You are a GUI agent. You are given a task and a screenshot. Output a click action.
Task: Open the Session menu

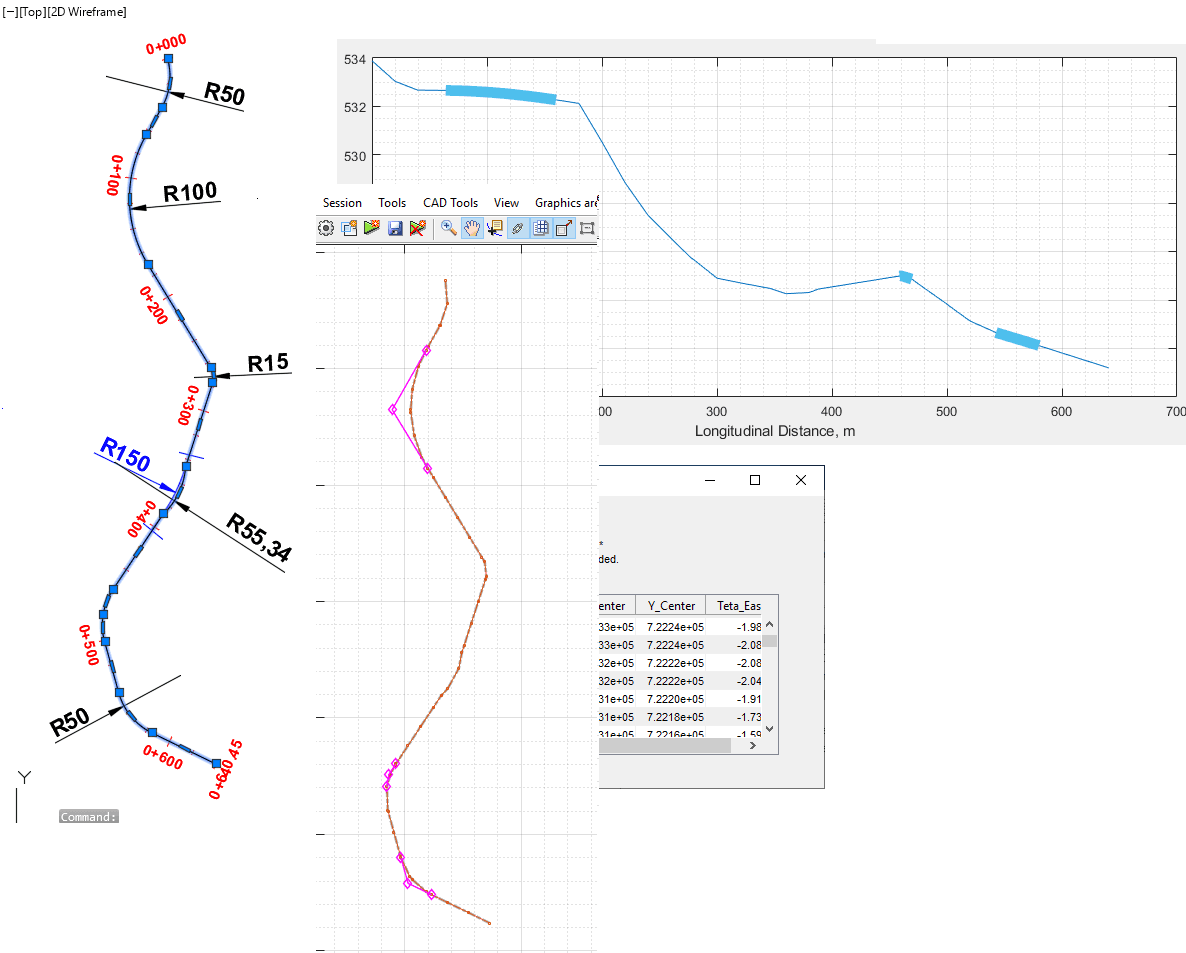tap(342, 203)
